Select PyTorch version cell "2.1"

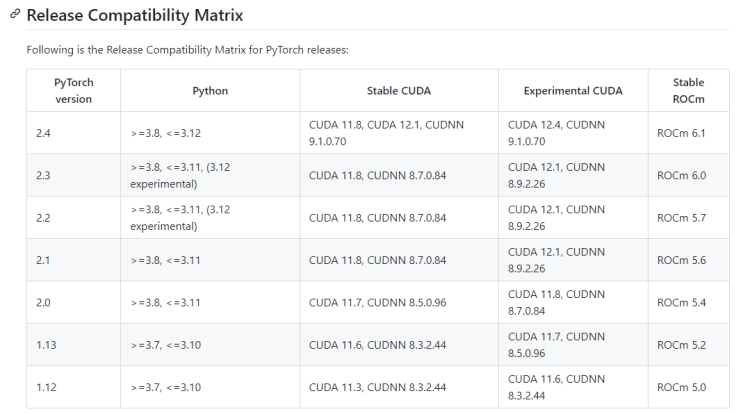coord(73,260)
